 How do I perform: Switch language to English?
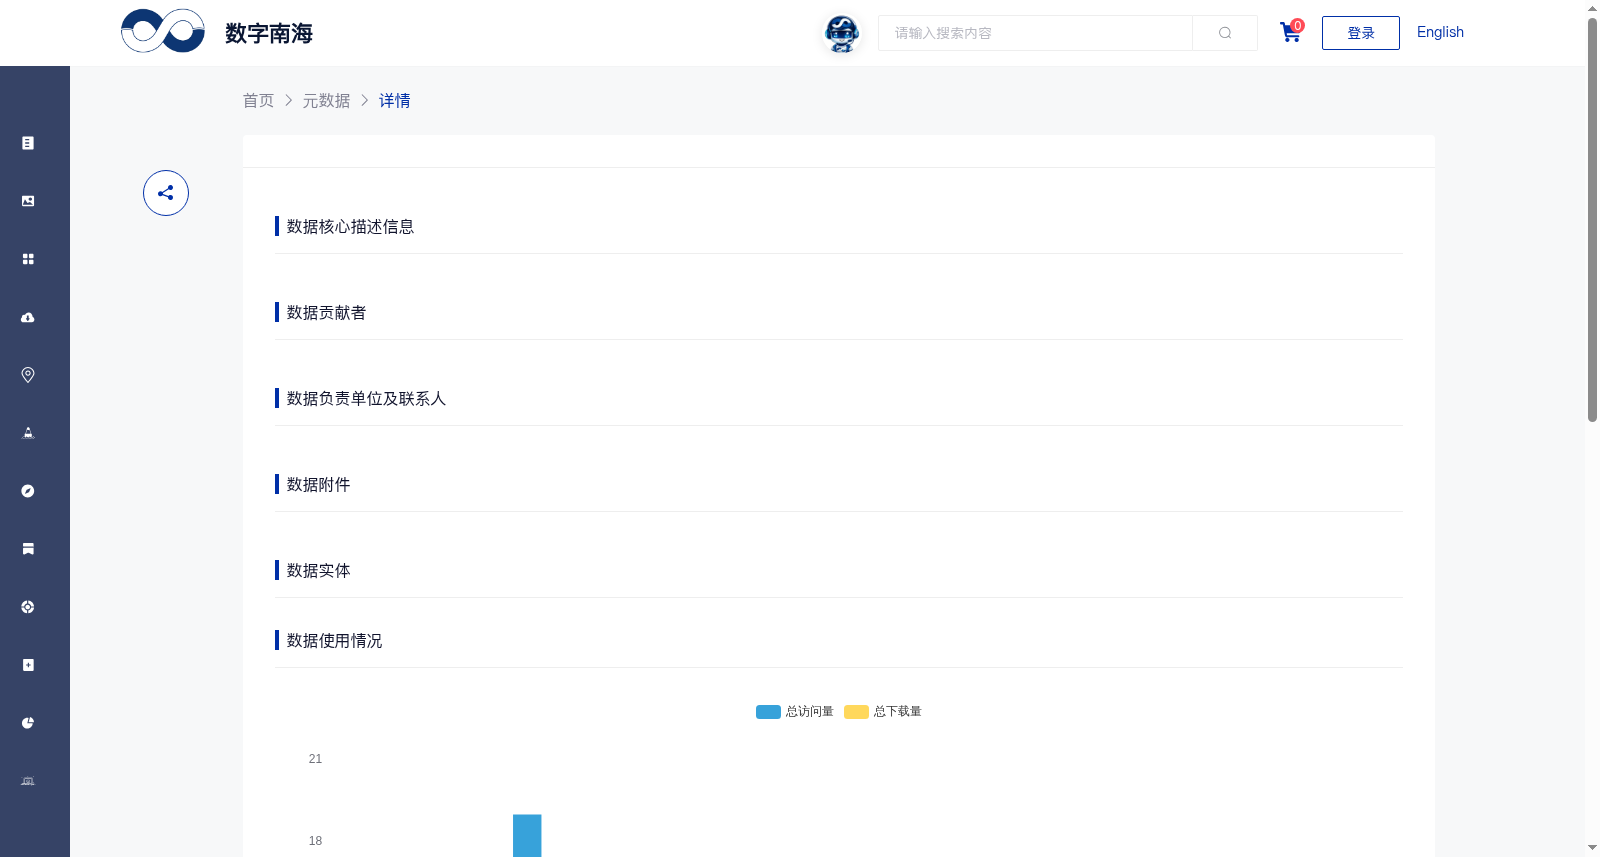[x=1440, y=32]
